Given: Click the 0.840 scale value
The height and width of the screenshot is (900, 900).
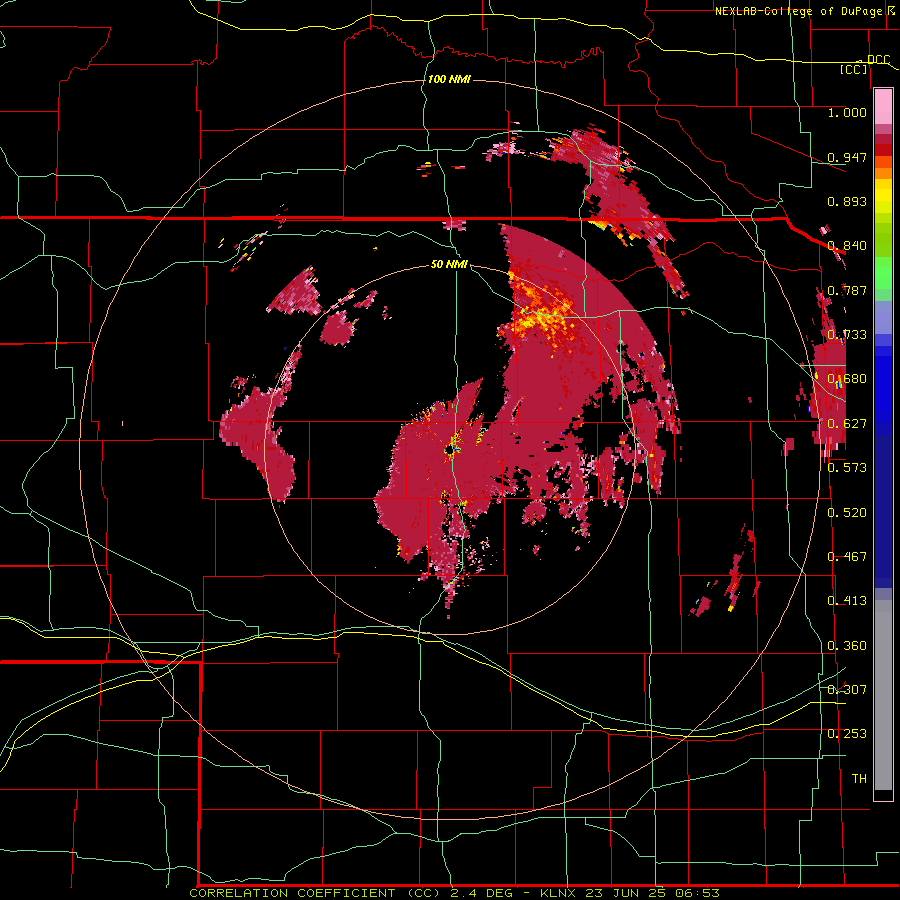Looking at the screenshot, I should click(x=847, y=246).
